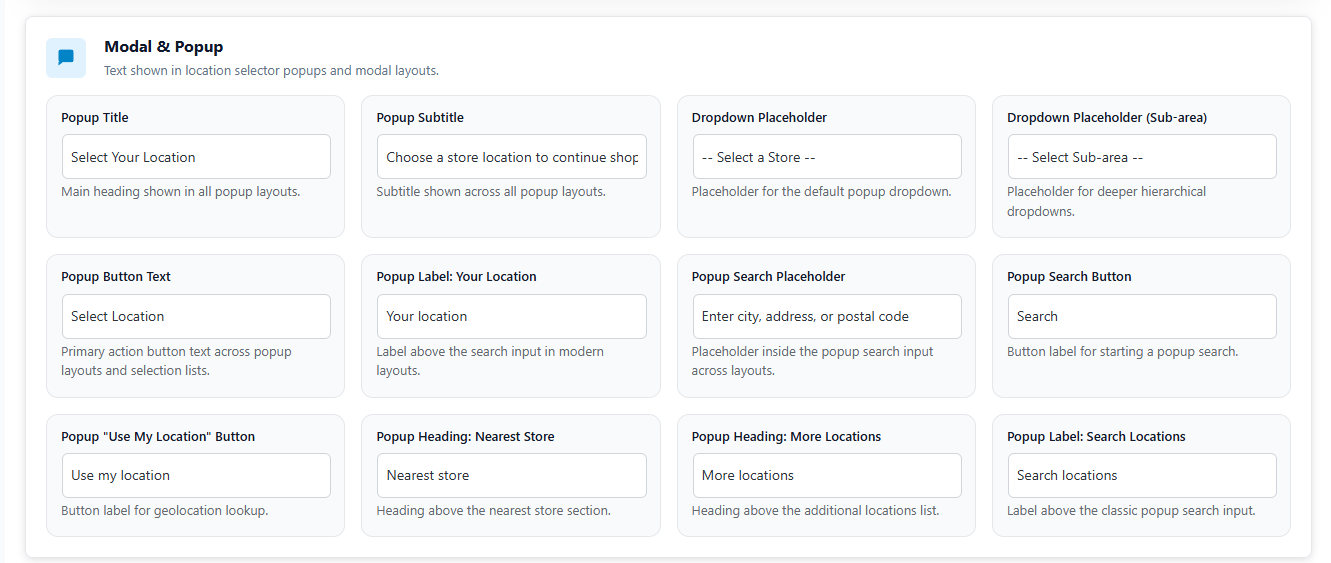Click the 'Popup Search Button' label
The width and height of the screenshot is (1331, 563).
pos(1069,277)
